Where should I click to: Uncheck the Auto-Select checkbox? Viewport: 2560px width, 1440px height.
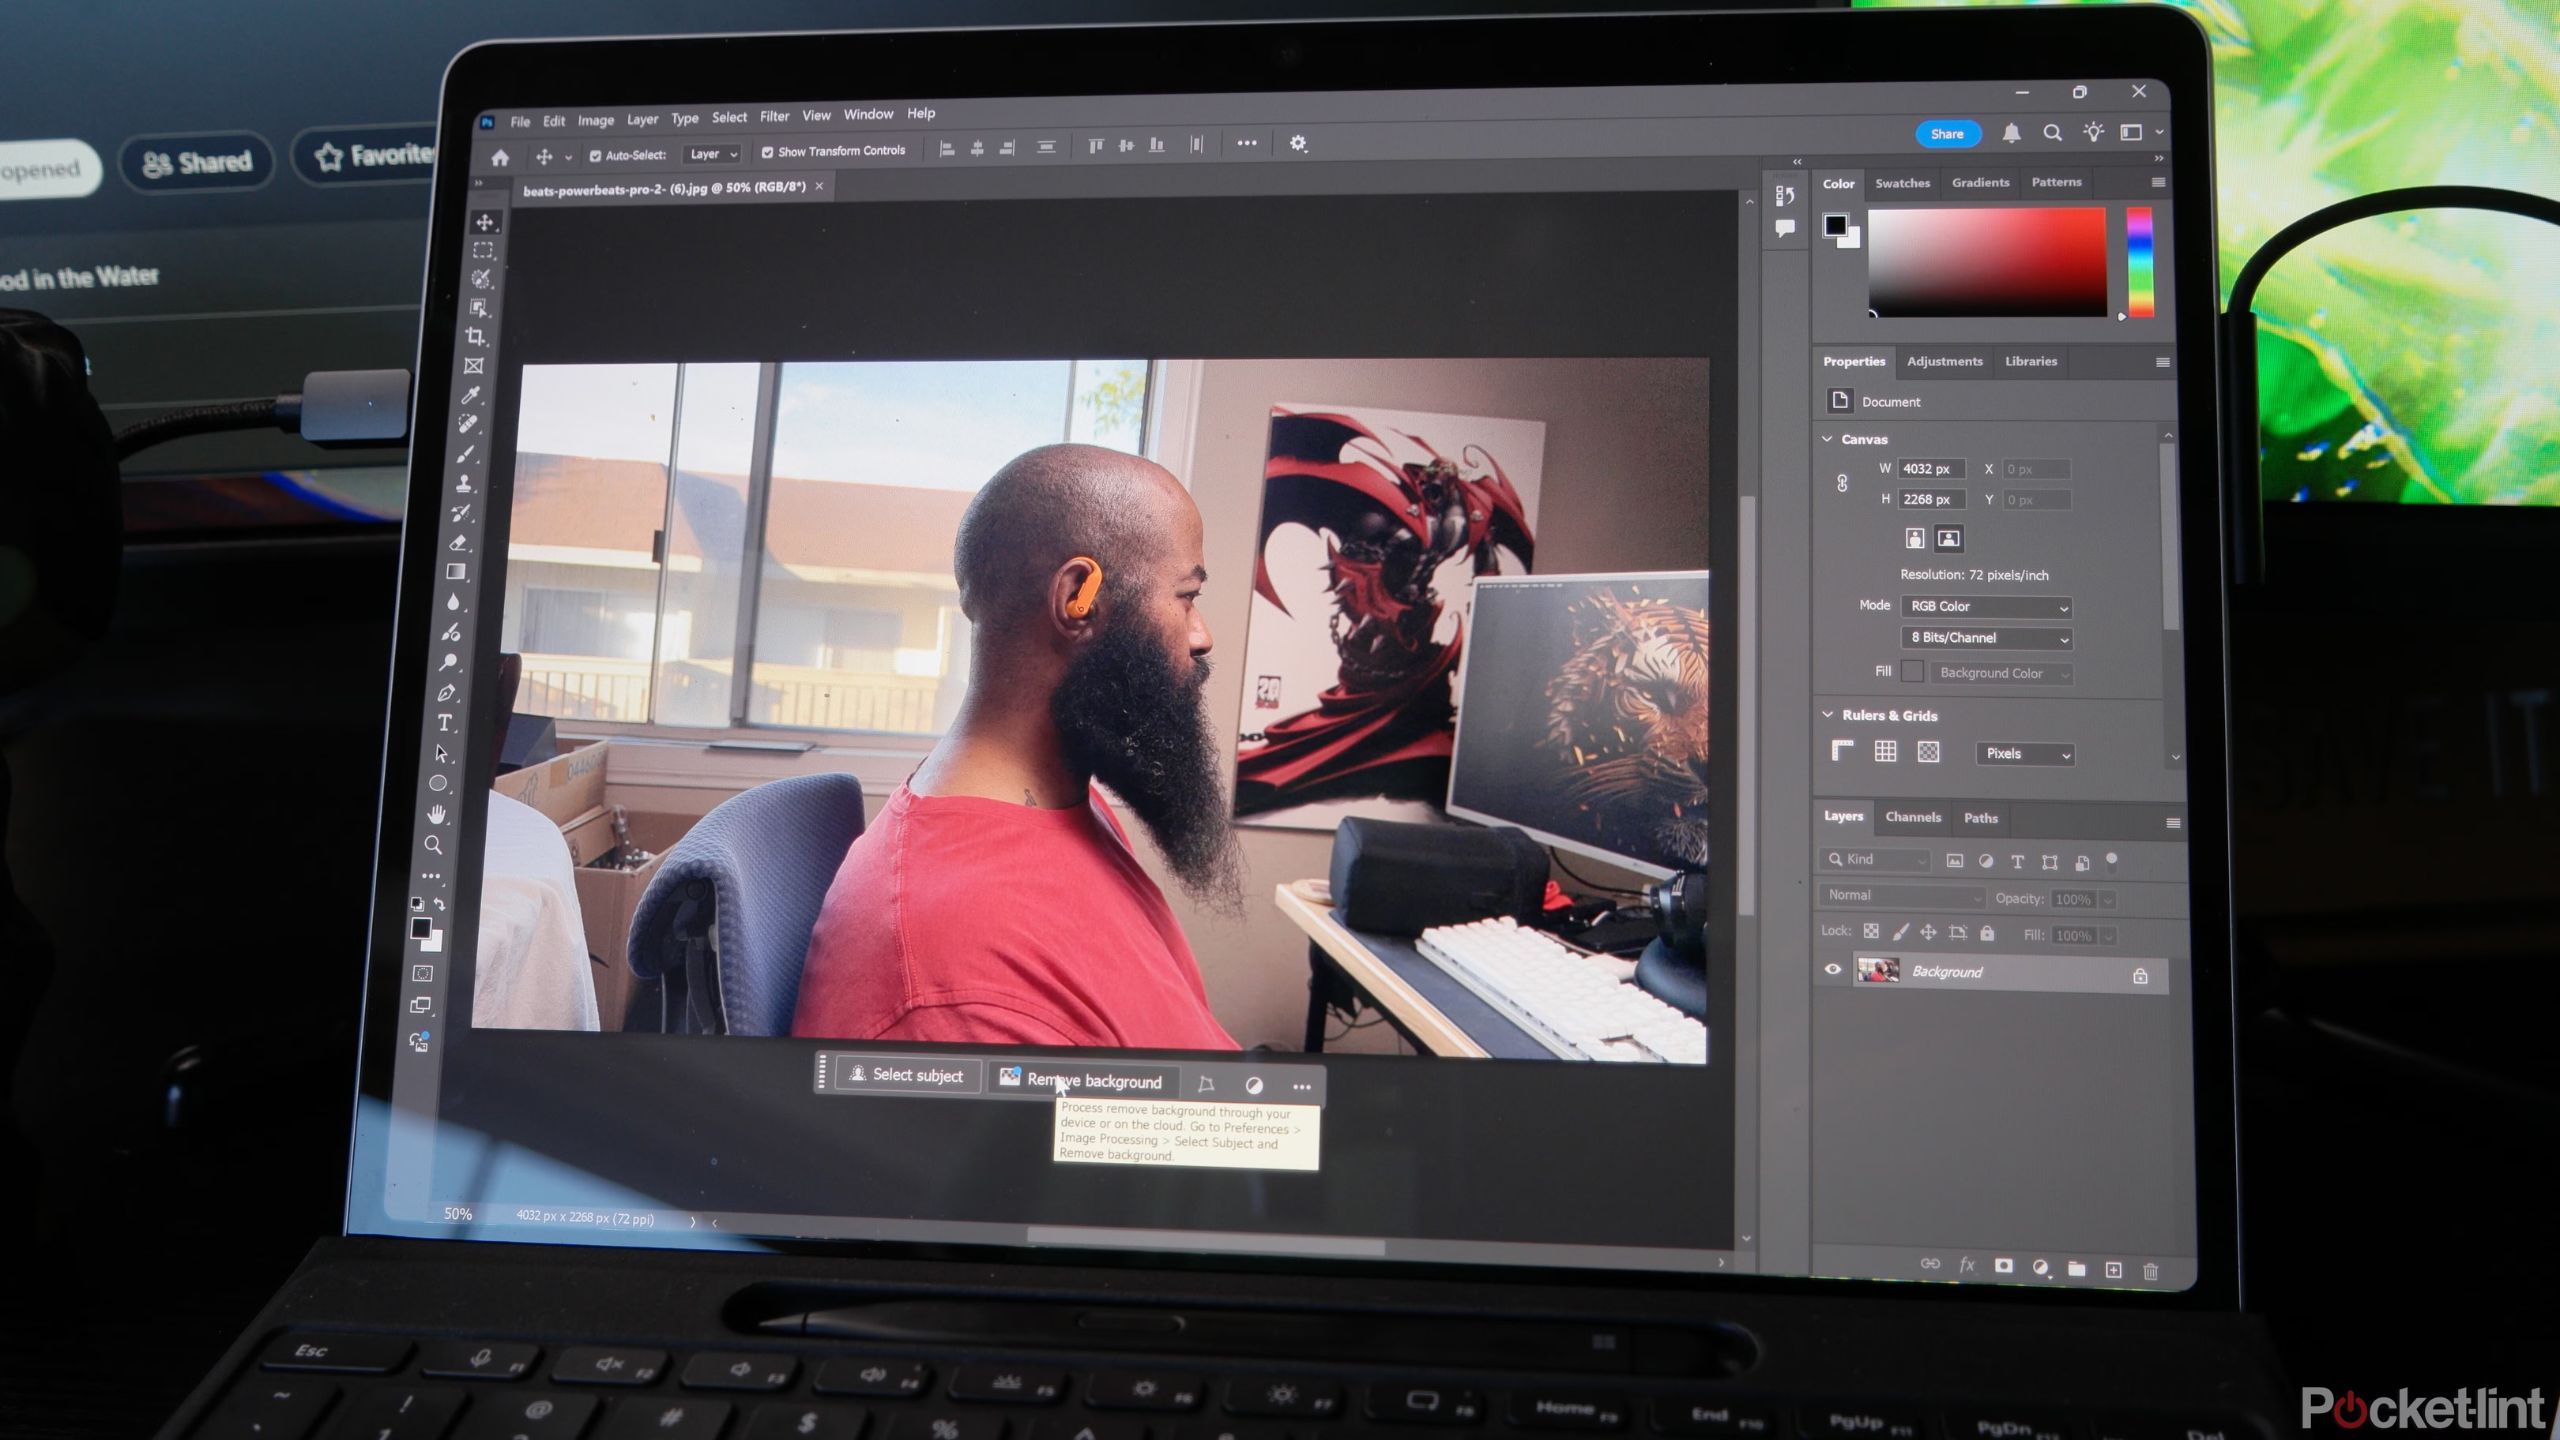pos(595,155)
